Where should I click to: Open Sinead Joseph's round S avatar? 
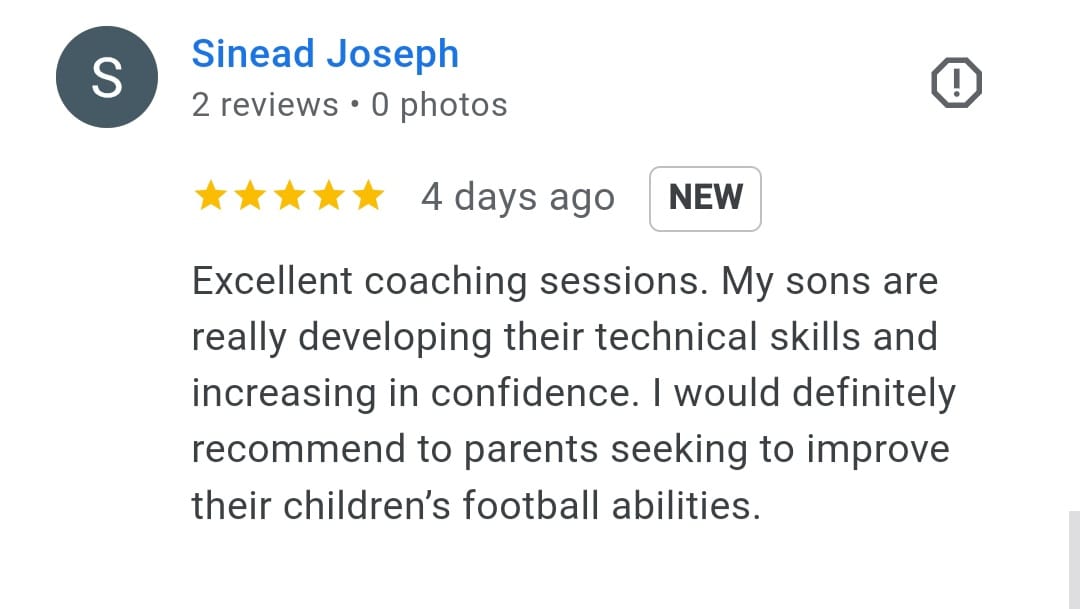[107, 77]
